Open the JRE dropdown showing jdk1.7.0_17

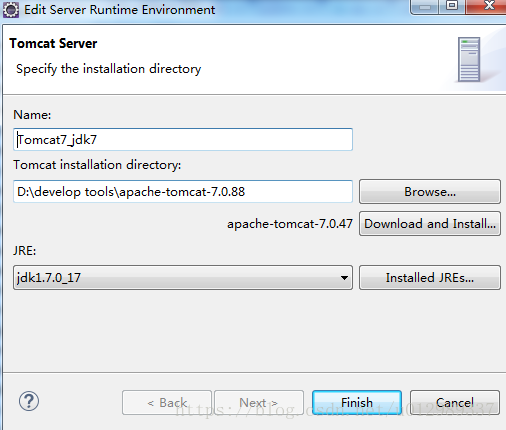pyautogui.click(x=183, y=278)
